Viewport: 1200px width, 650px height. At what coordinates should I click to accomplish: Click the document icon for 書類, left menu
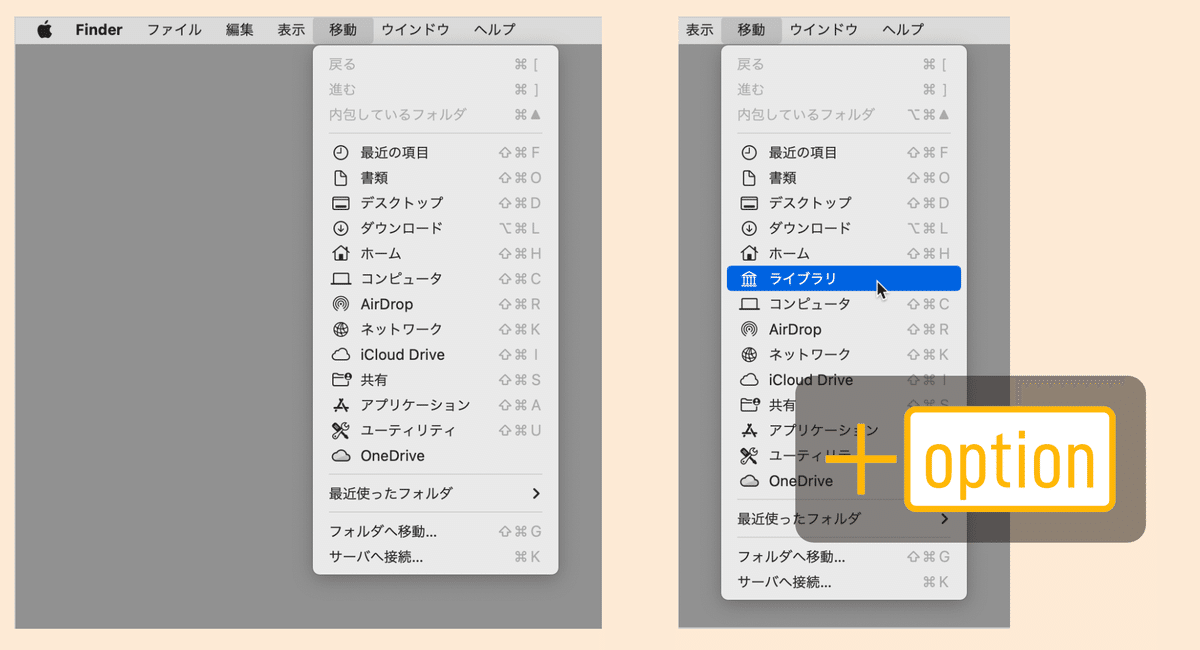pos(340,178)
